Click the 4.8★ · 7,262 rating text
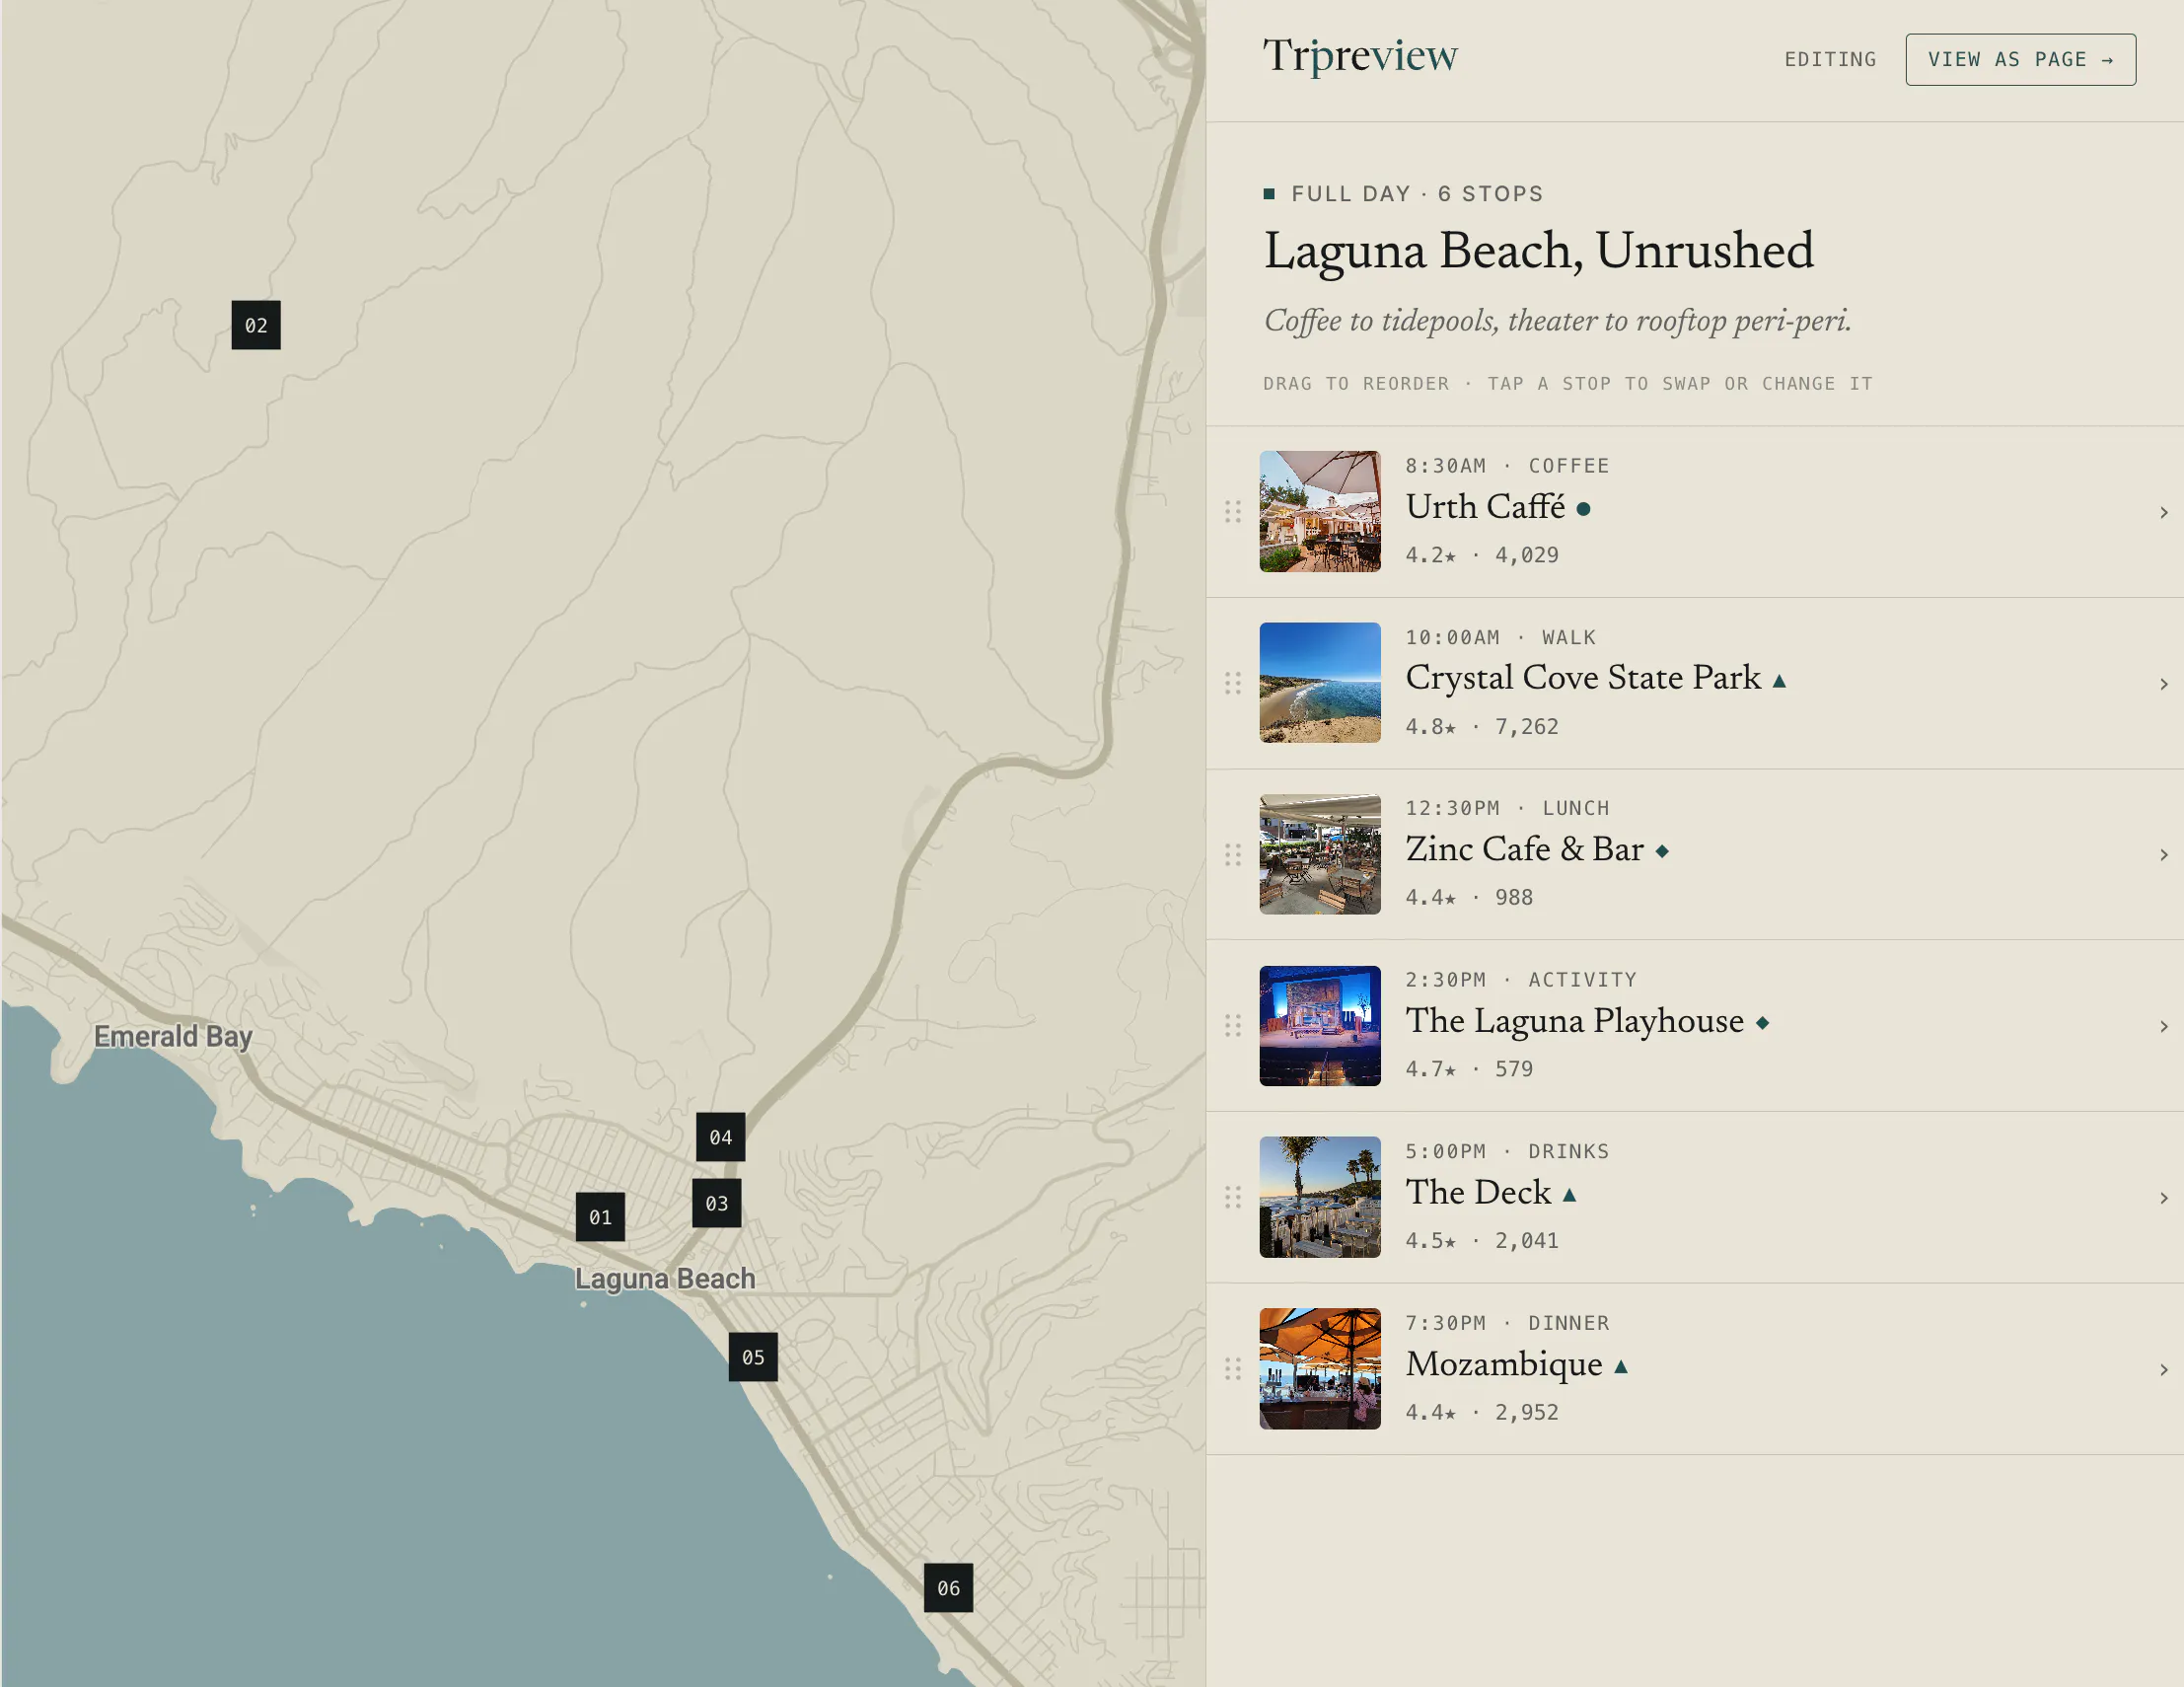The image size is (2184, 1687). tap(1481, 727)
